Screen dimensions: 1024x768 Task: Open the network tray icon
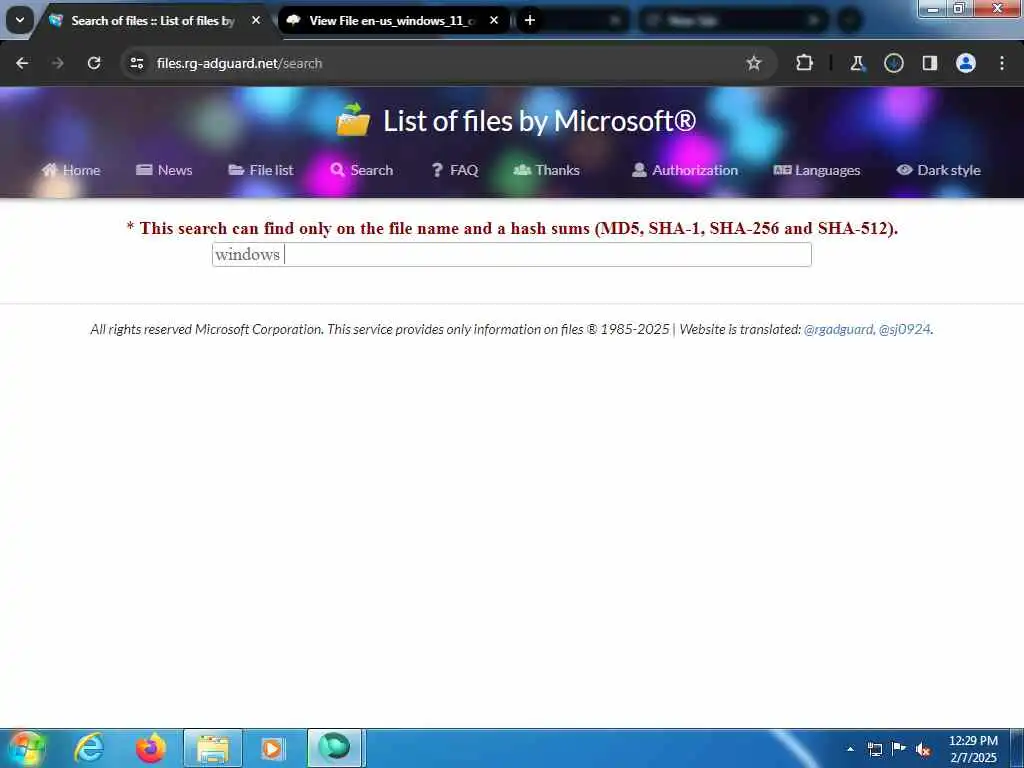pos(874,749)
